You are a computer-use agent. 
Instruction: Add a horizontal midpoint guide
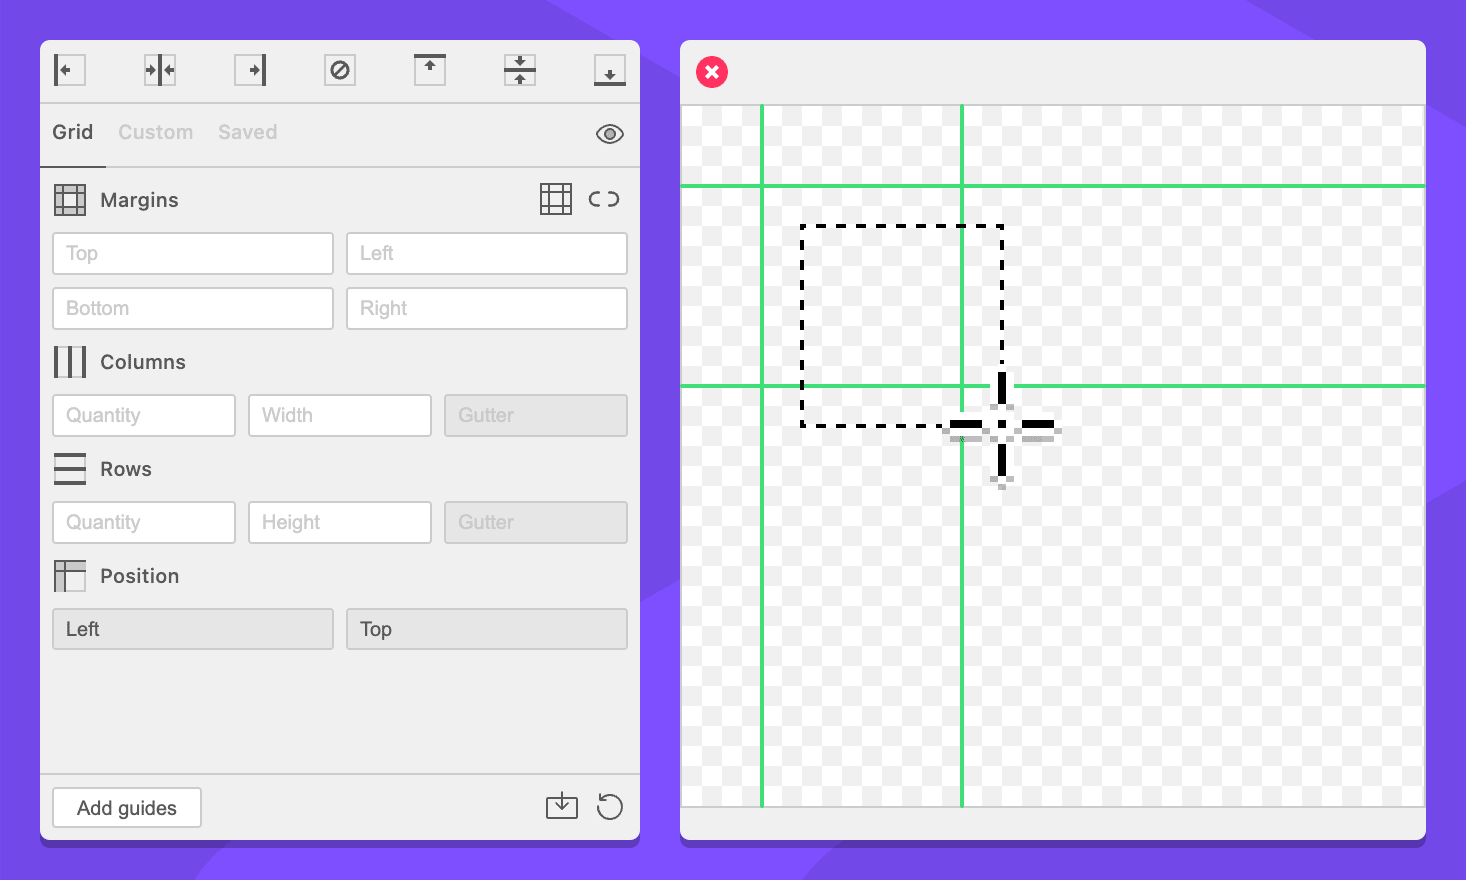click(x=520, y=70)
